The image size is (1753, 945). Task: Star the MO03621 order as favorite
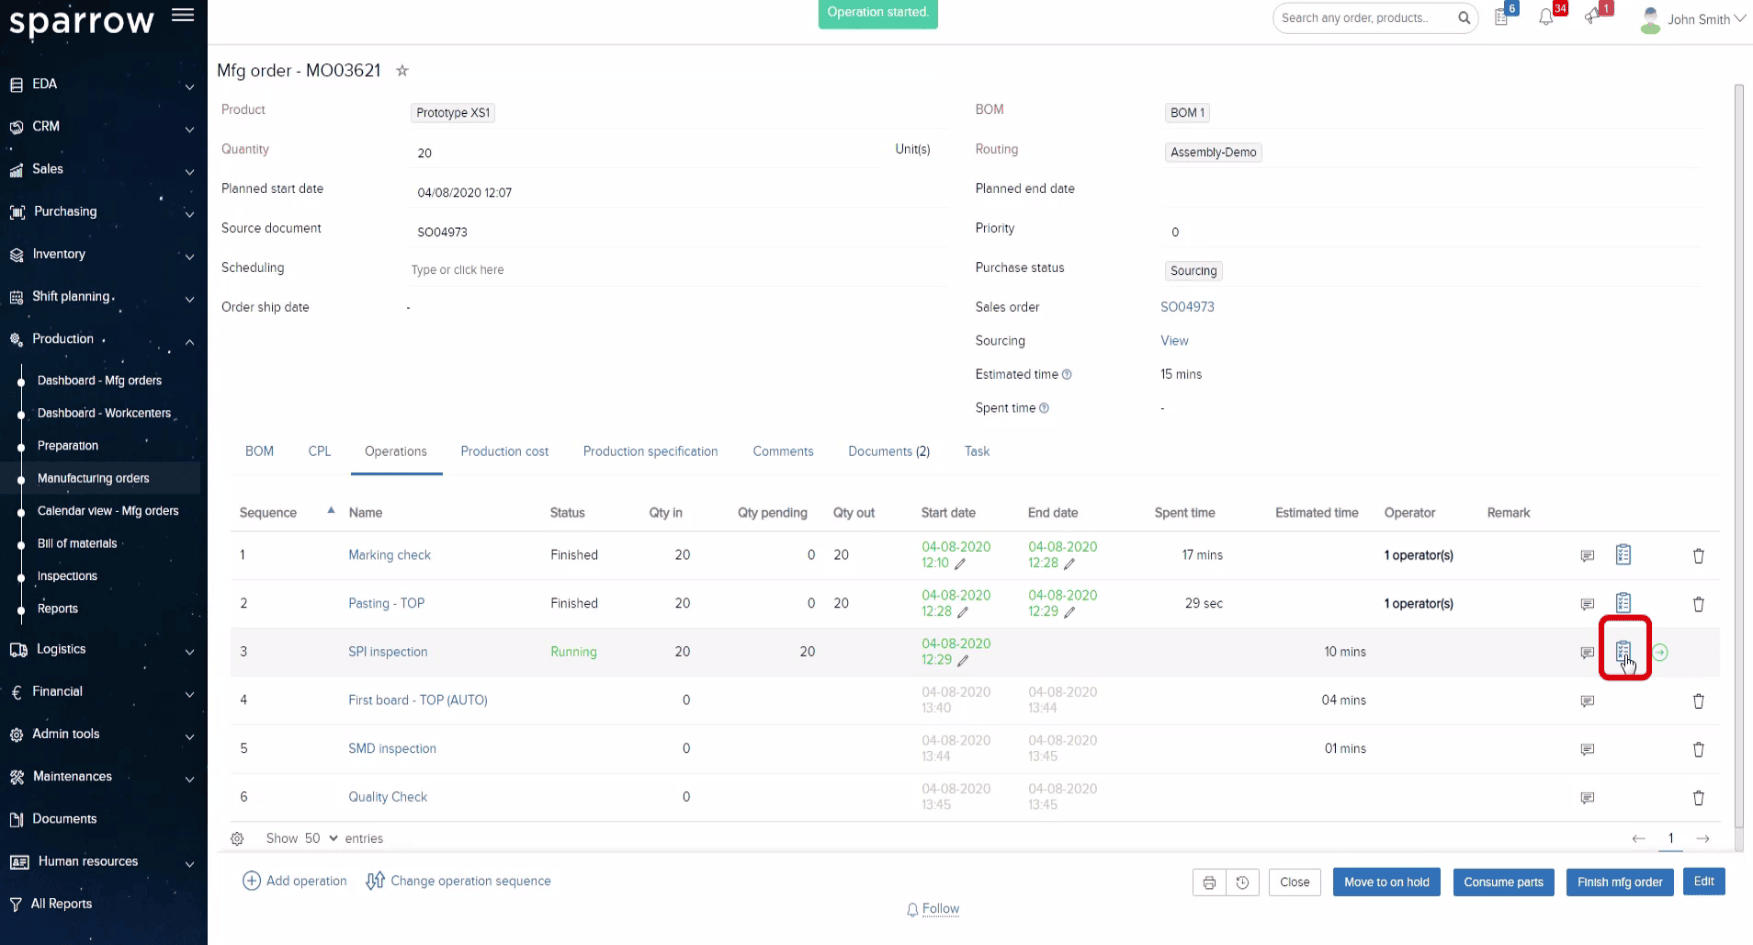[402, 71]
